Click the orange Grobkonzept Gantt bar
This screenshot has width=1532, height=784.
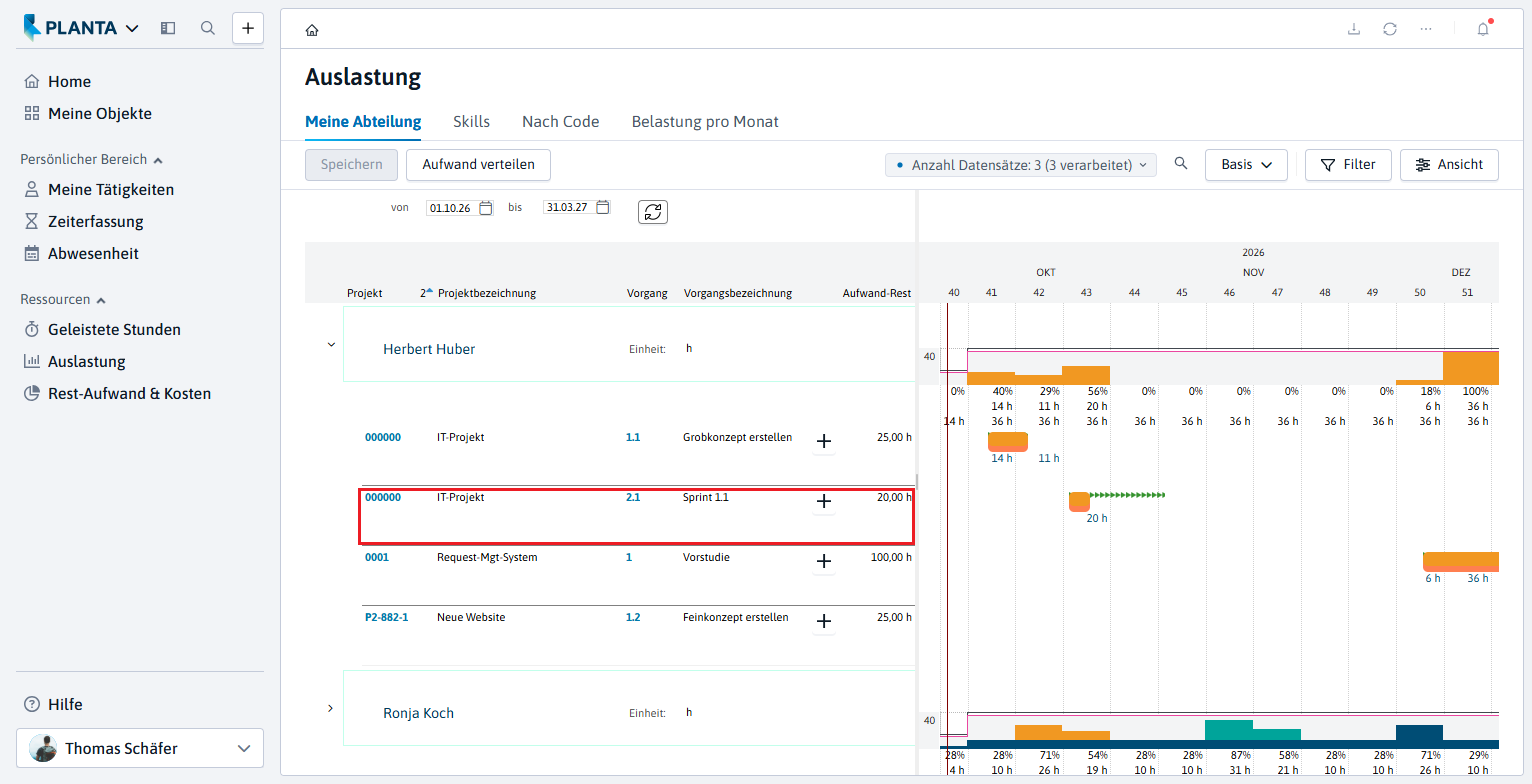coord(1007,441)
